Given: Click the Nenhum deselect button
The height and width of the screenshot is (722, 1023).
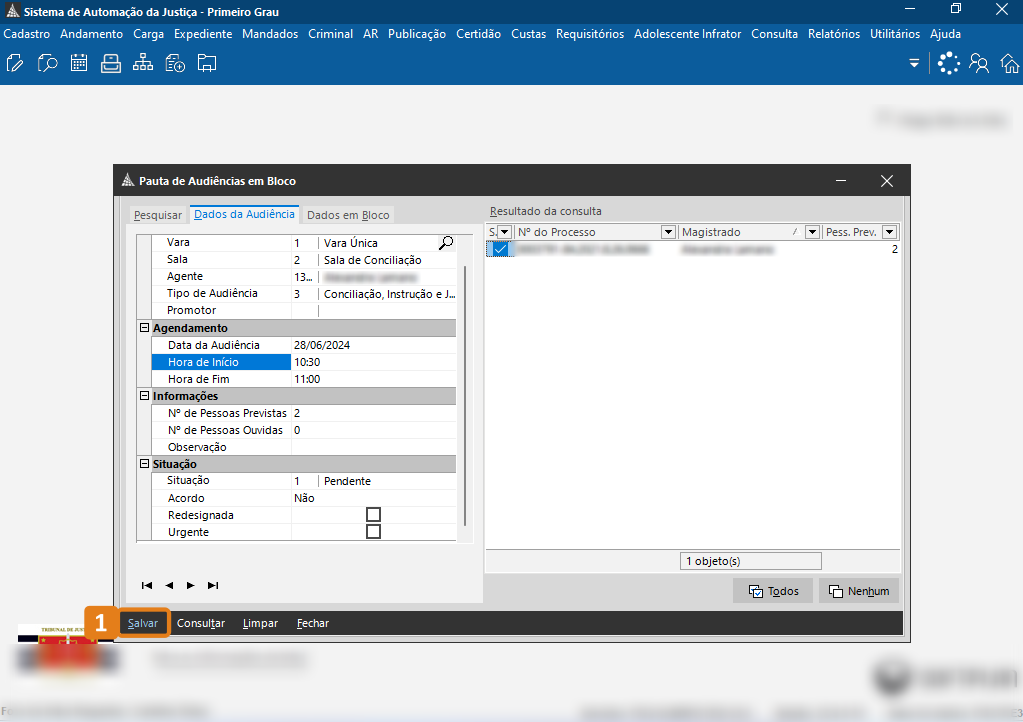Looking at the screenshot, I should [x=859, y=591].
